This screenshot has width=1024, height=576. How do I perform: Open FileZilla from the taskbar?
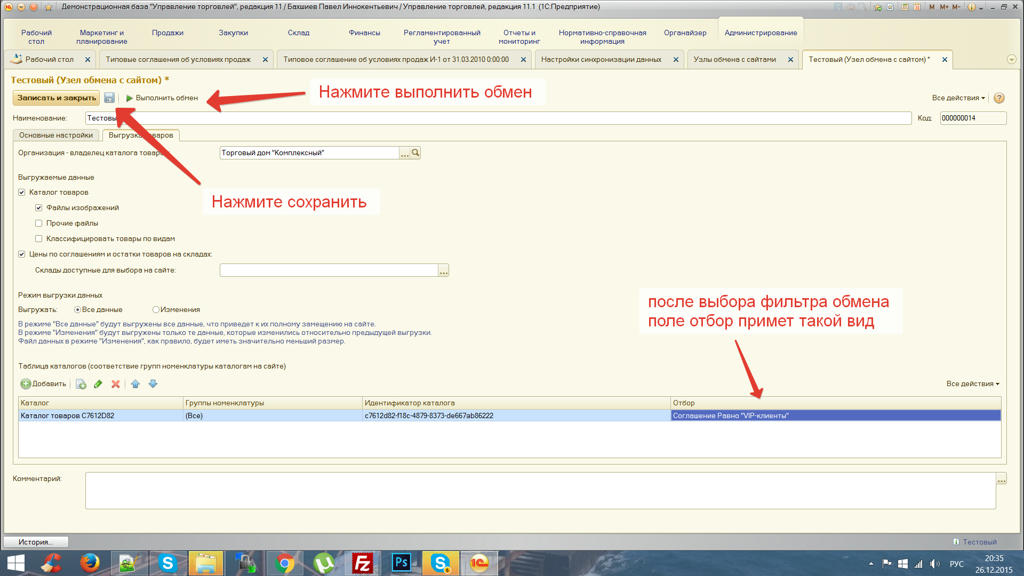362,563
